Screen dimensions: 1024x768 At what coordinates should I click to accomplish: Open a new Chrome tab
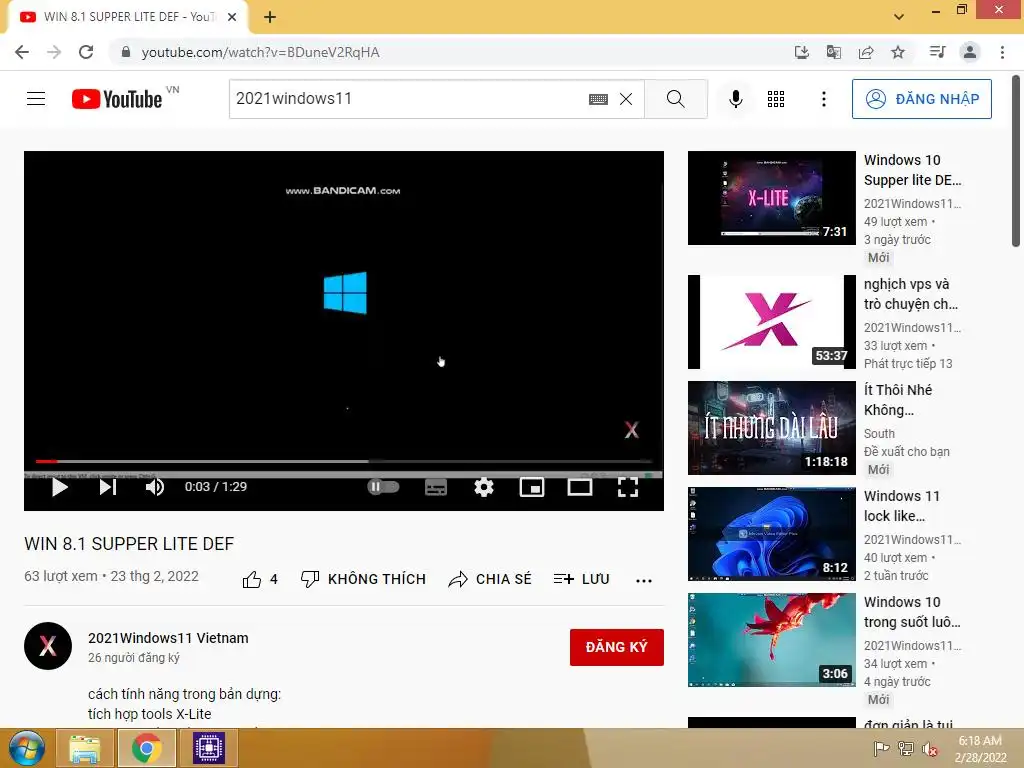270,17
